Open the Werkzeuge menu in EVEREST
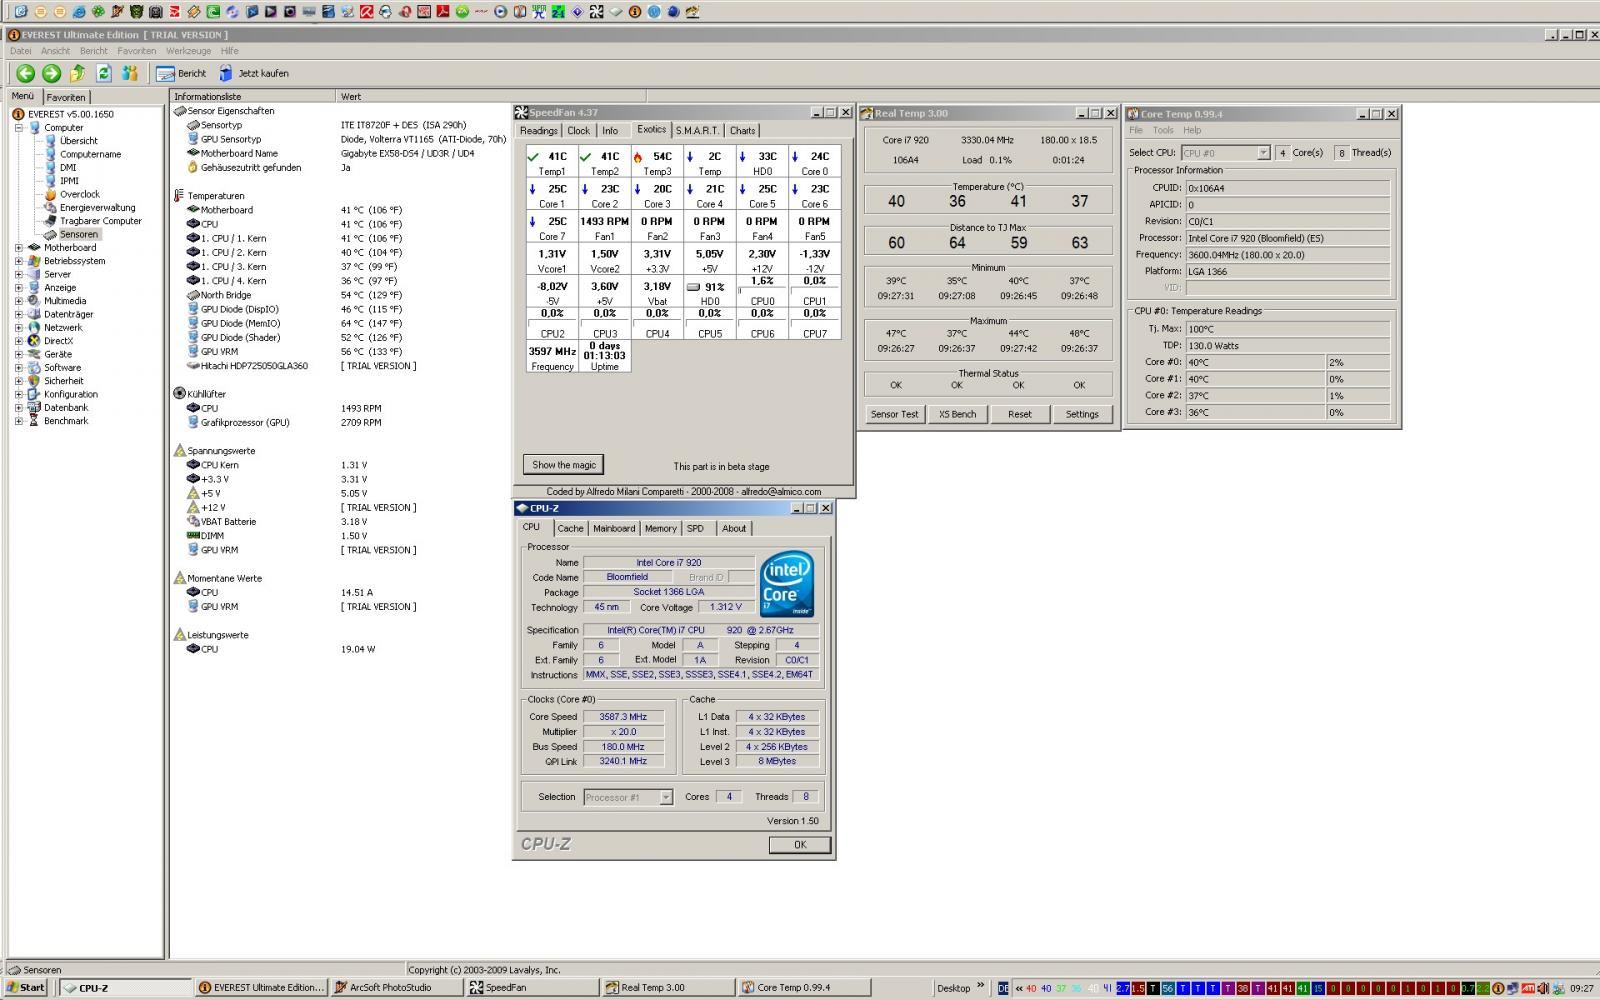1600x1000 pixels. pyautogui.click(x=188, y=51)
